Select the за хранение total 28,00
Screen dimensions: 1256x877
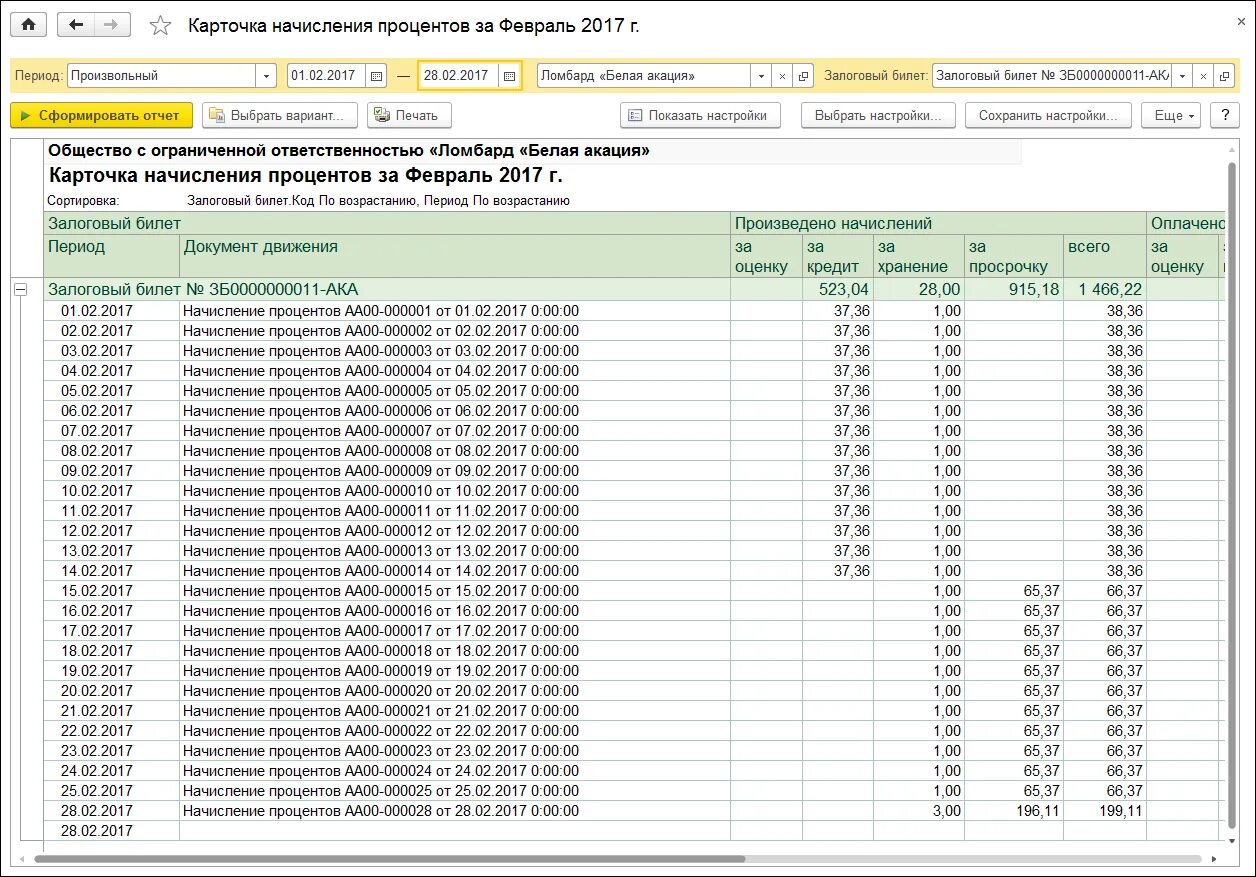click(x=918, y=290)
